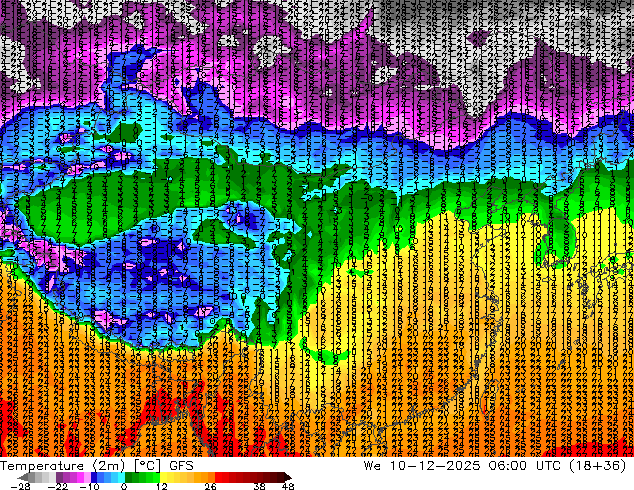
Task: Click the '48' legend value
Action: tap(288, 486)
